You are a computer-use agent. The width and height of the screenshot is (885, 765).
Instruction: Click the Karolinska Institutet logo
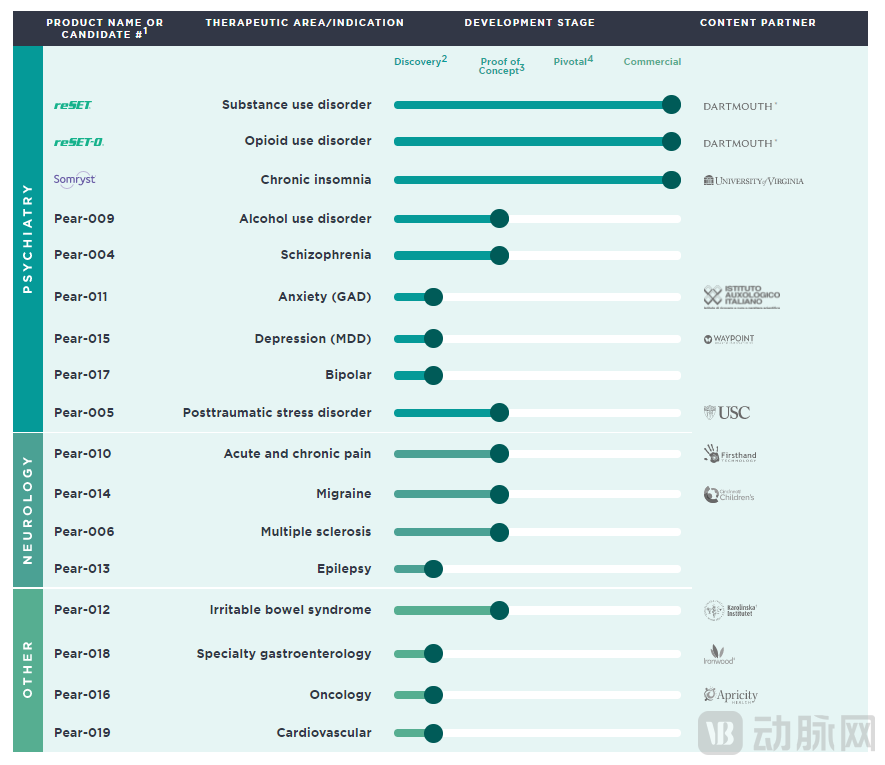pyautogui.click(x=730, y=610)
